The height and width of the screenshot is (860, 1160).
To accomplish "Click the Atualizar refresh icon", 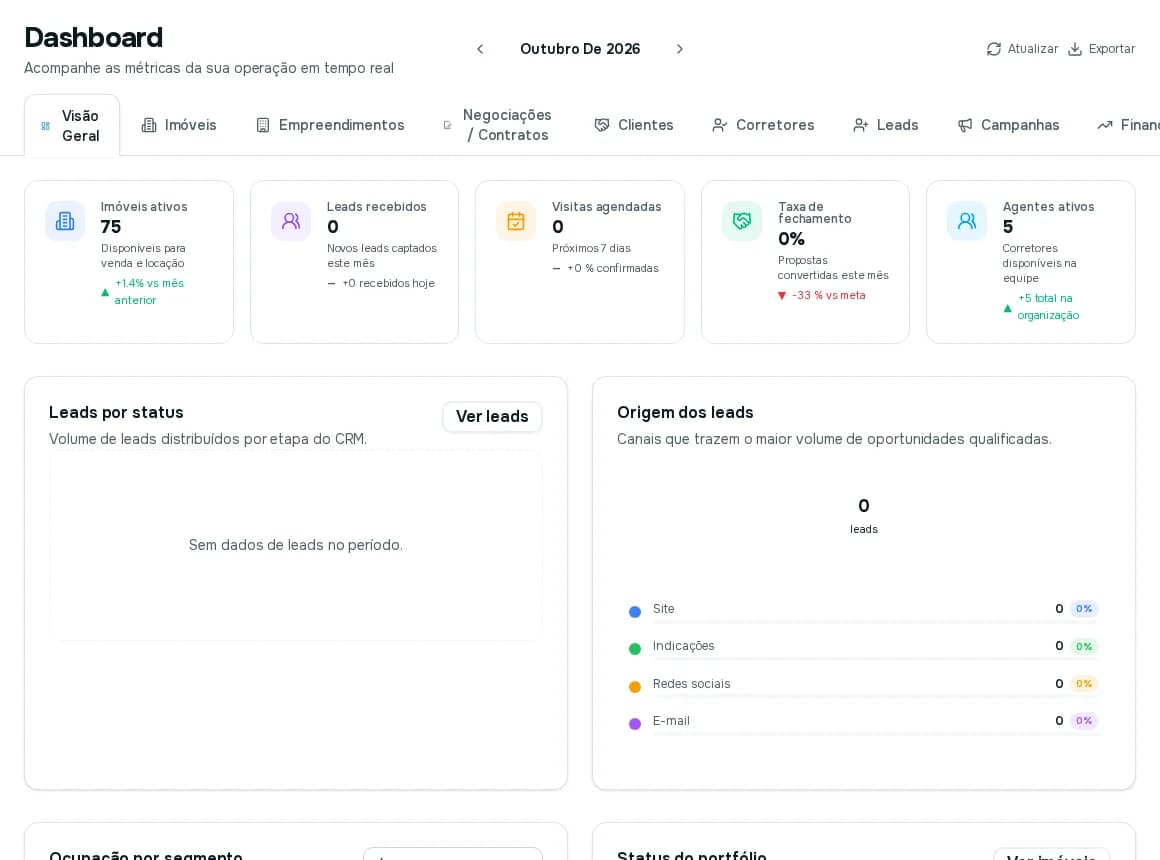I will point(994,49).
